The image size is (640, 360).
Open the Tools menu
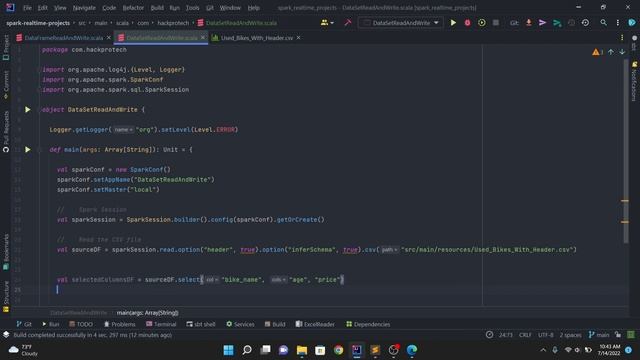point(193,8)
